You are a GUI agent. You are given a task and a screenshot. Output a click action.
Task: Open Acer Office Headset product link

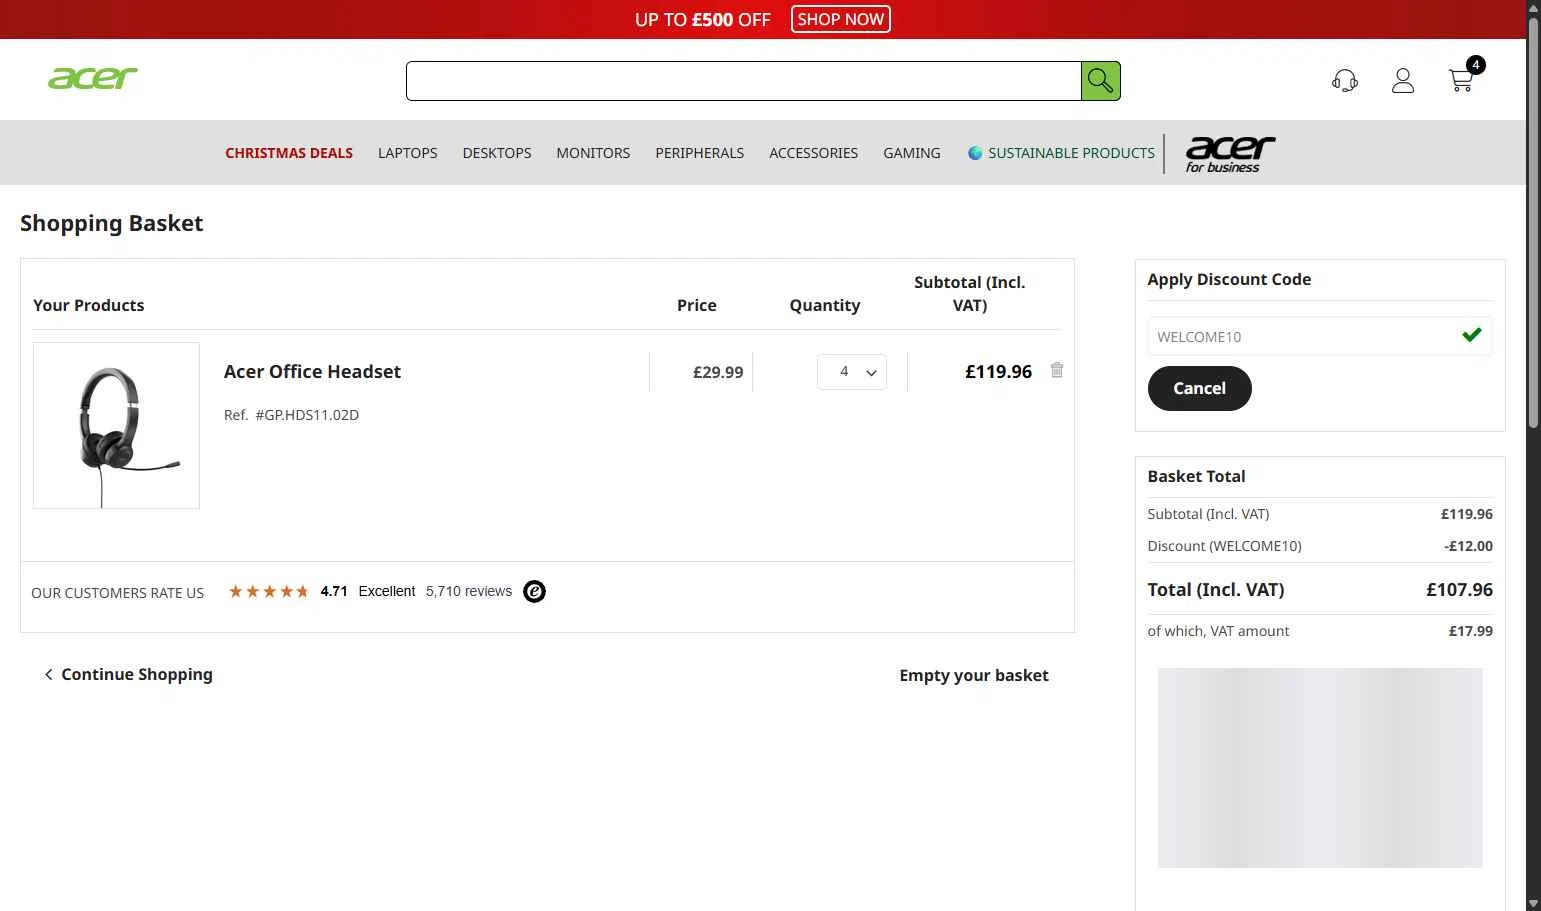312,371
